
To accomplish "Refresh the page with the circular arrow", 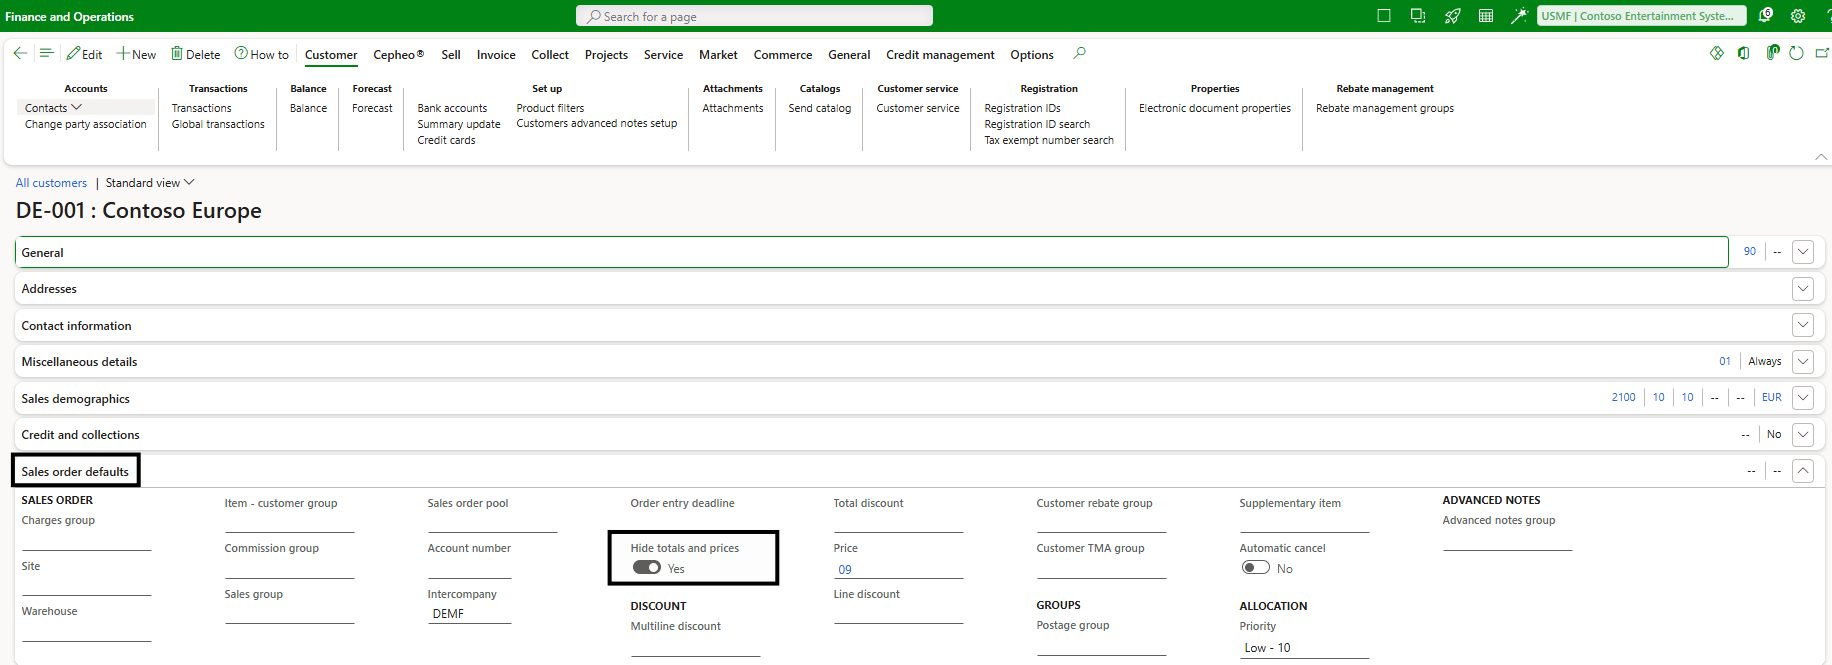I will (x=1796, y=54).
